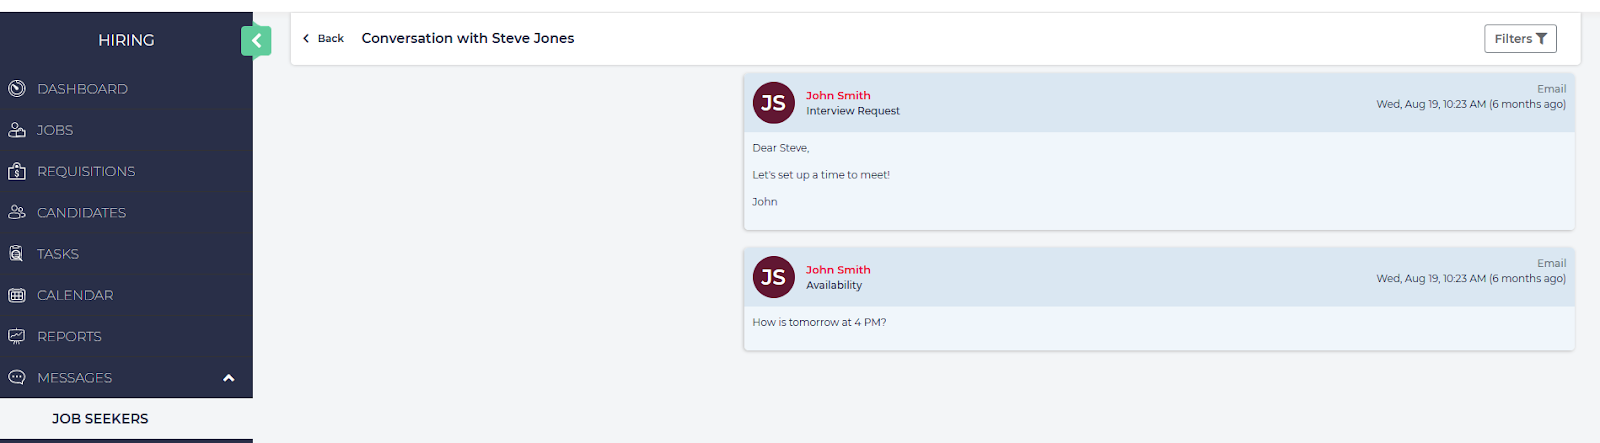This screenshot has width=1600, height=443.
Task: Click the Calendar icon in sidebar
Action: (17, 295)
